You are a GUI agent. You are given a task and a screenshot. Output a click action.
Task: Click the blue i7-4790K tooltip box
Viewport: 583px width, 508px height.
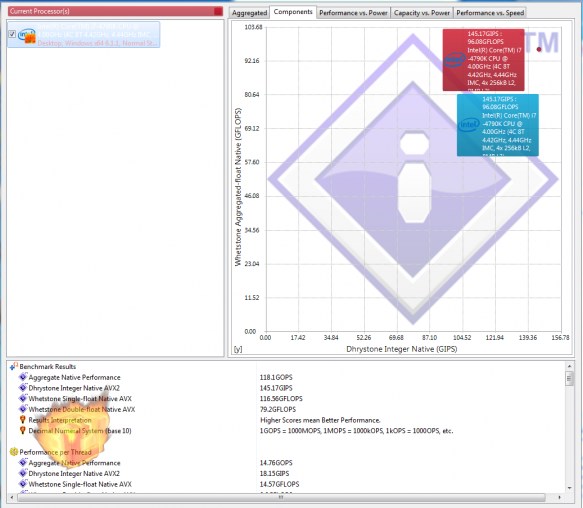tap(497, 125)
